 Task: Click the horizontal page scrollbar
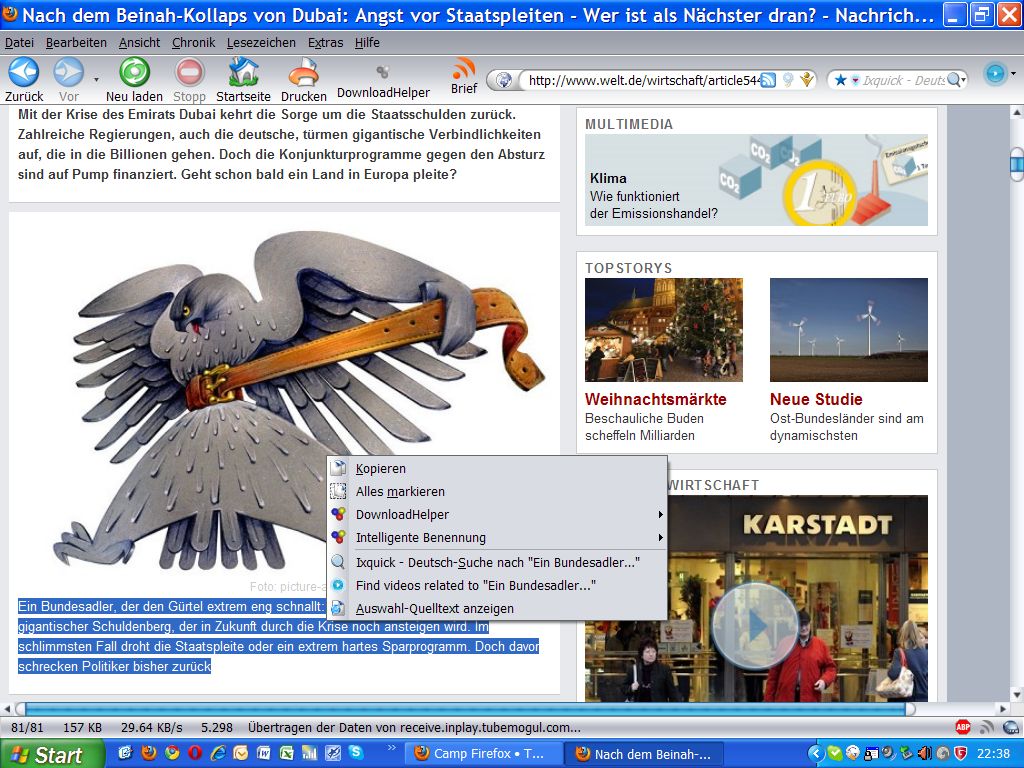(460, 709)
